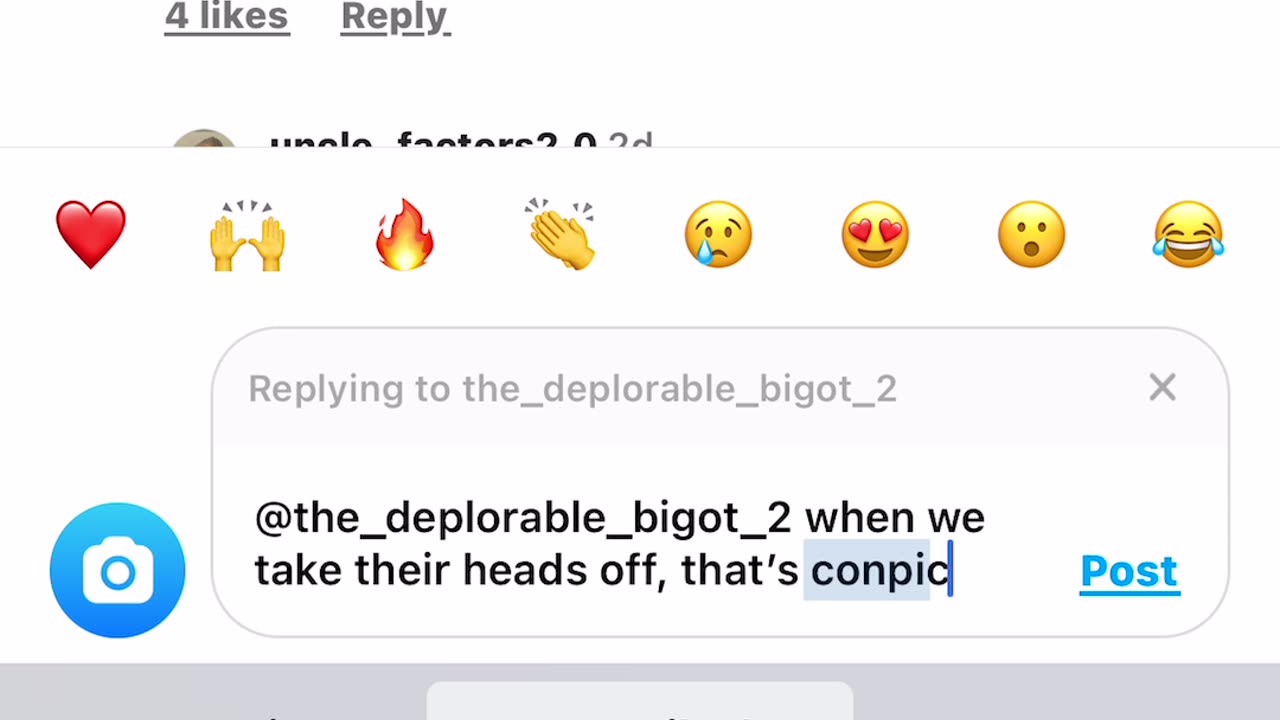Click Reply under the comment
Screen dimensions: 1280x720
tap(395, 17)
